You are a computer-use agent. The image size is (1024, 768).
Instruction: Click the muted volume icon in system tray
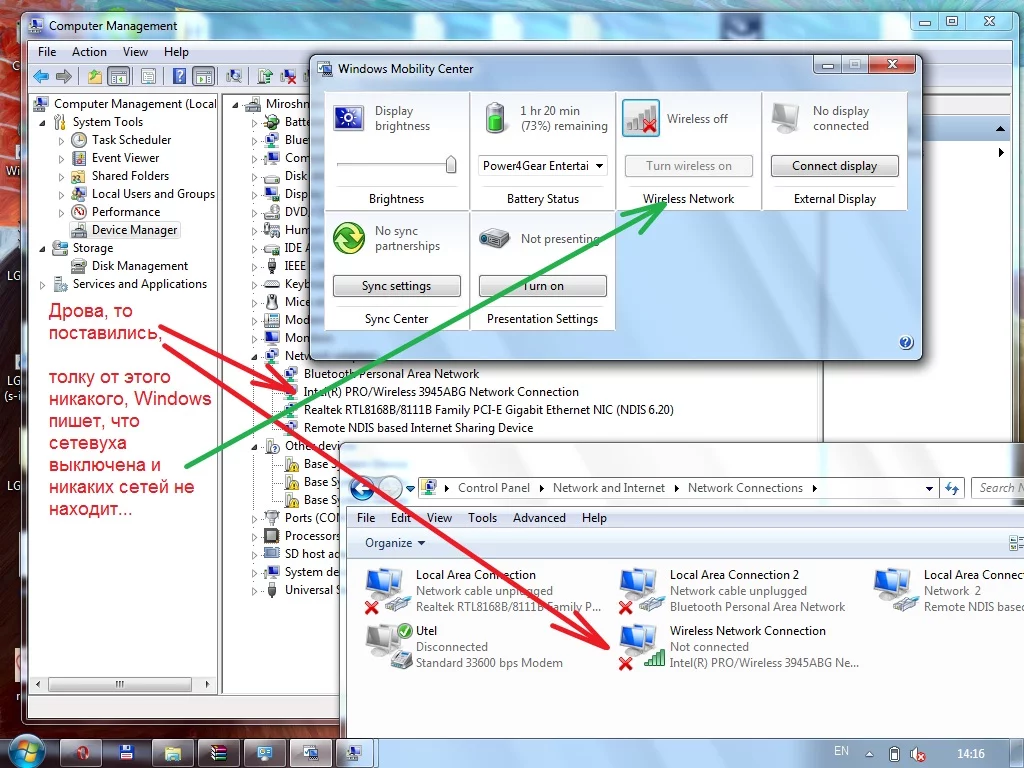[918, 754]
